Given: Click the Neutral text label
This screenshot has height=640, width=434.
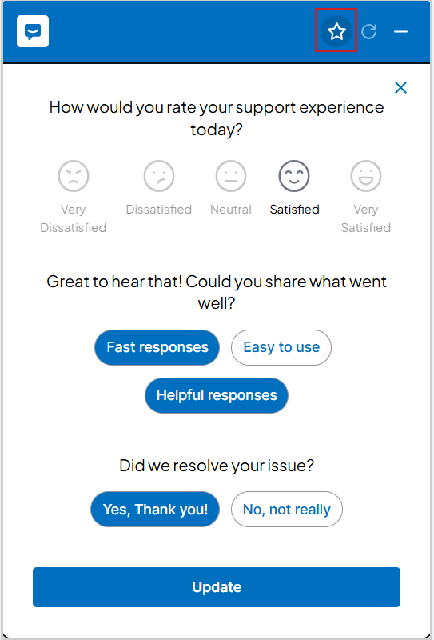Looking at the screenshot, I should coord(231,210).
